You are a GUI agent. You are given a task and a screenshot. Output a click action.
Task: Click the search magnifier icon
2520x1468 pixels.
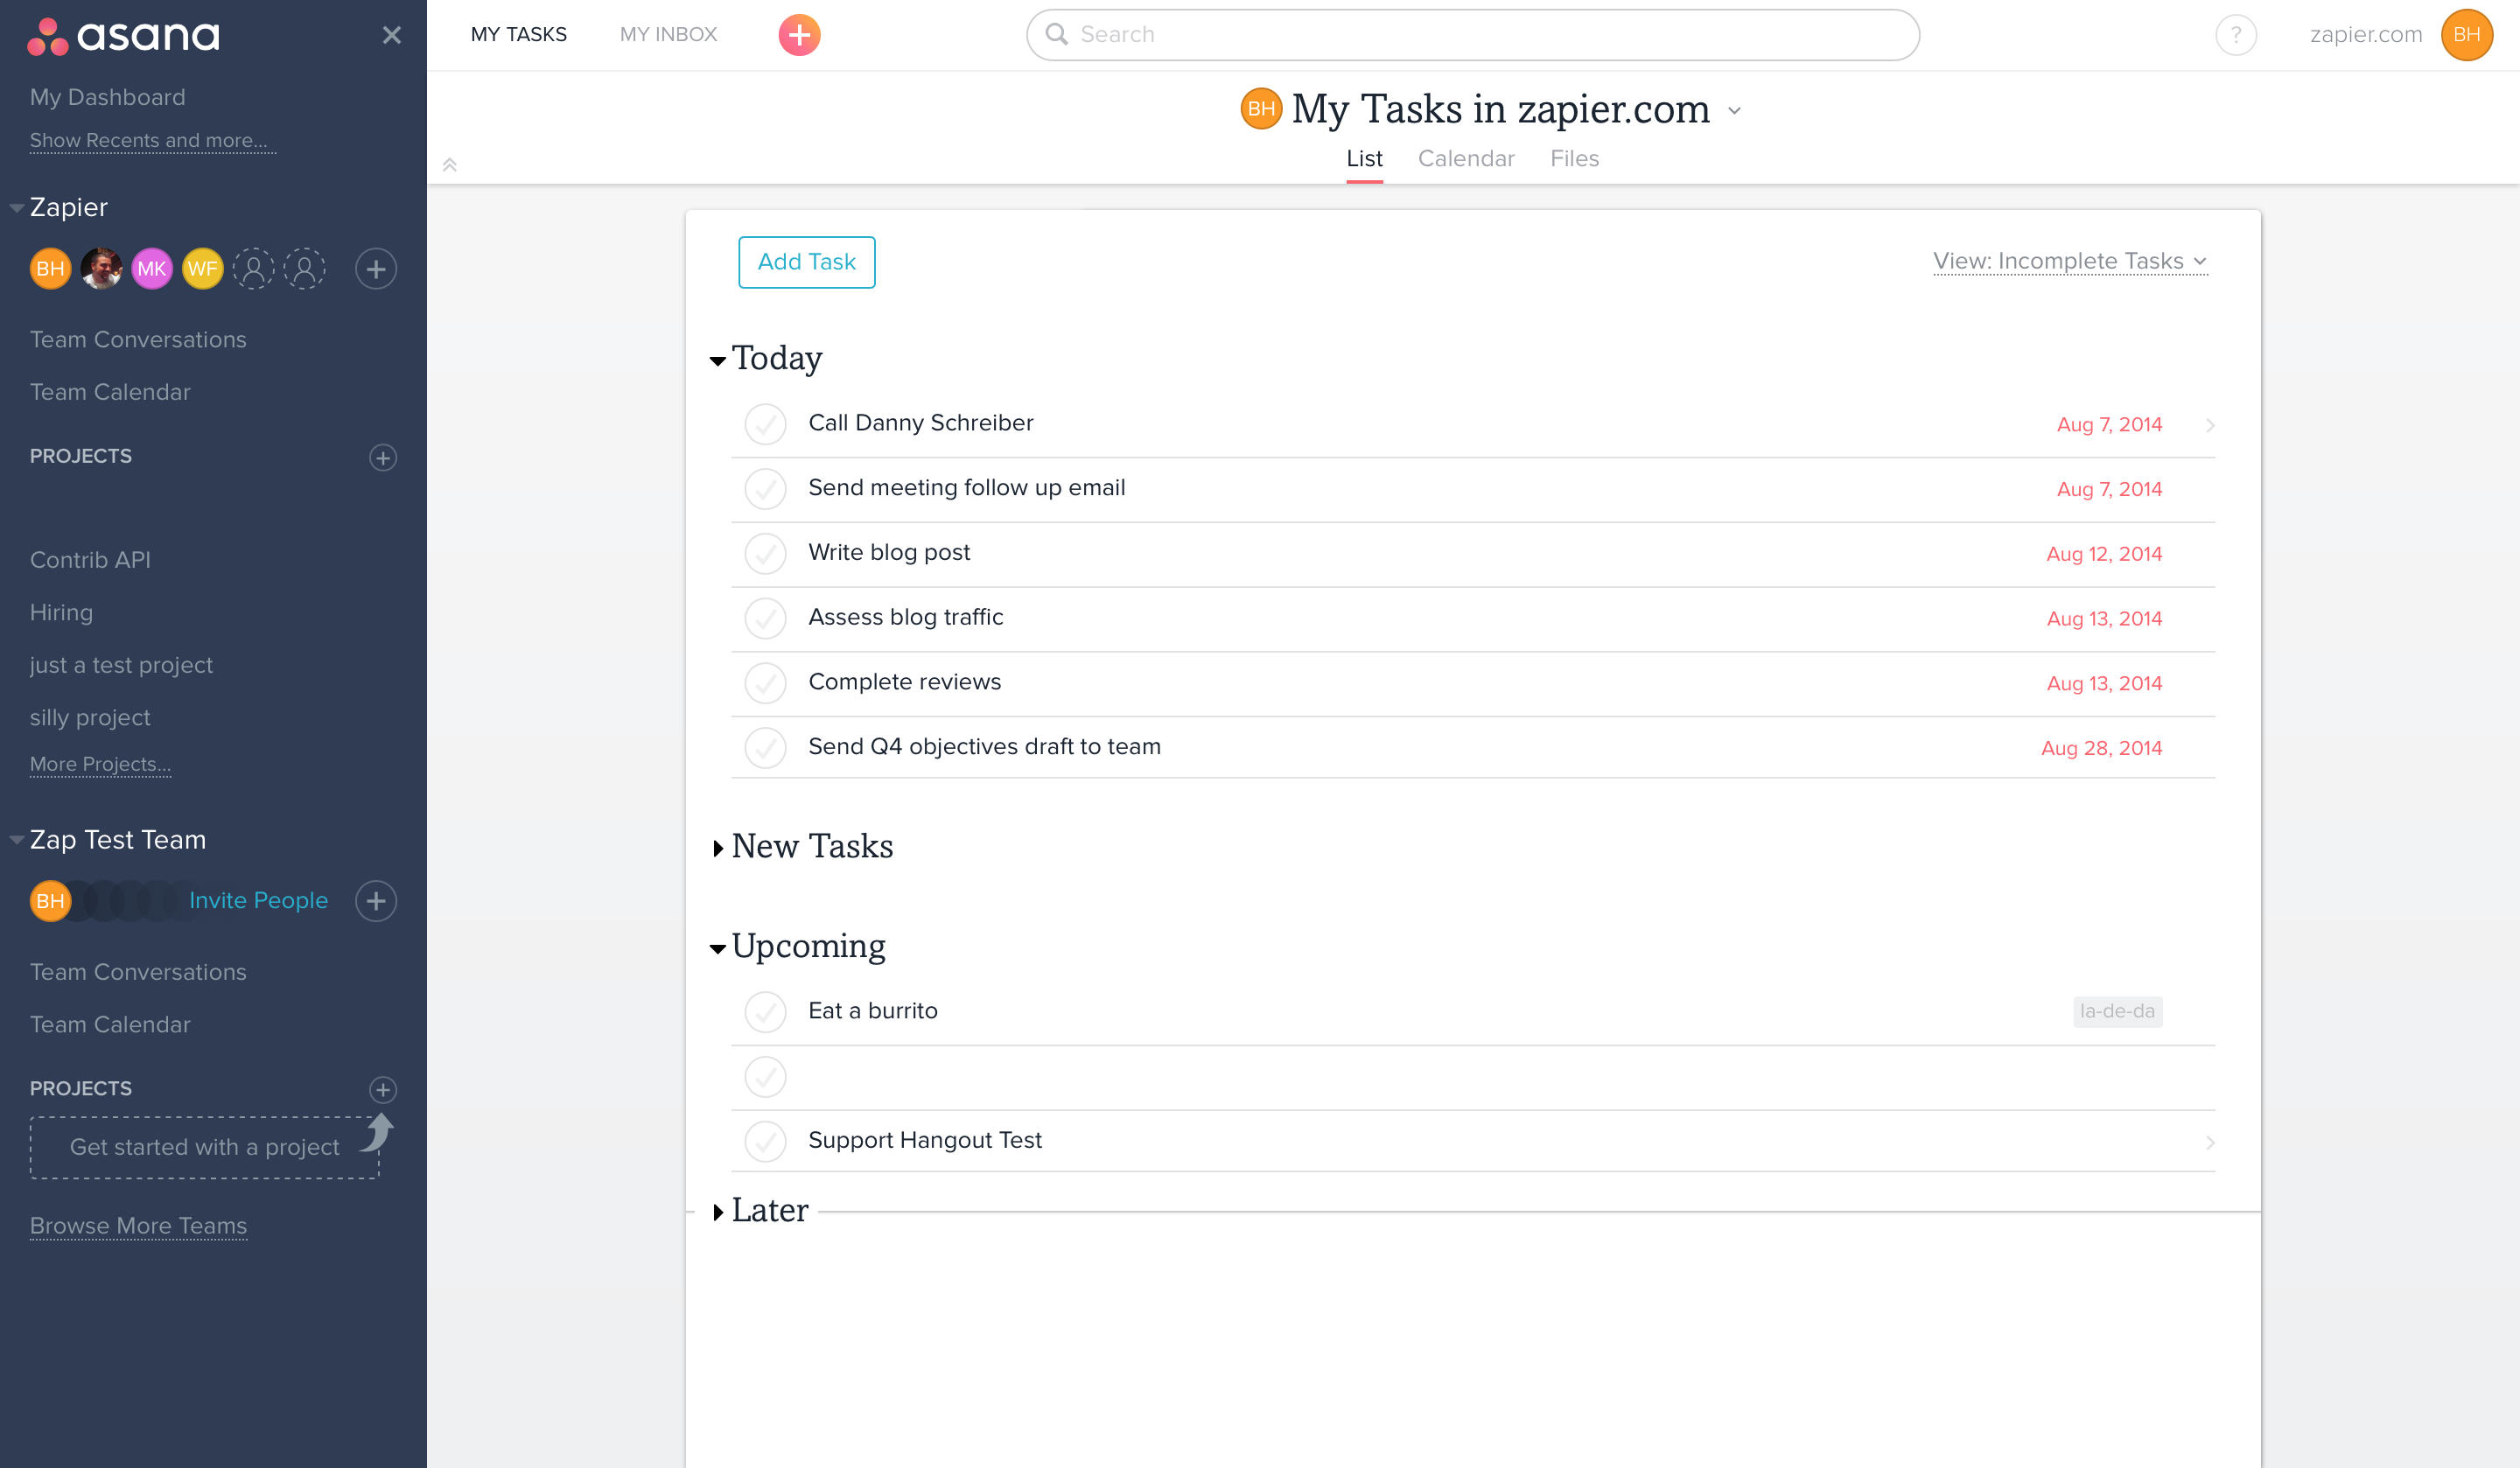click(x=1056, y=34)
